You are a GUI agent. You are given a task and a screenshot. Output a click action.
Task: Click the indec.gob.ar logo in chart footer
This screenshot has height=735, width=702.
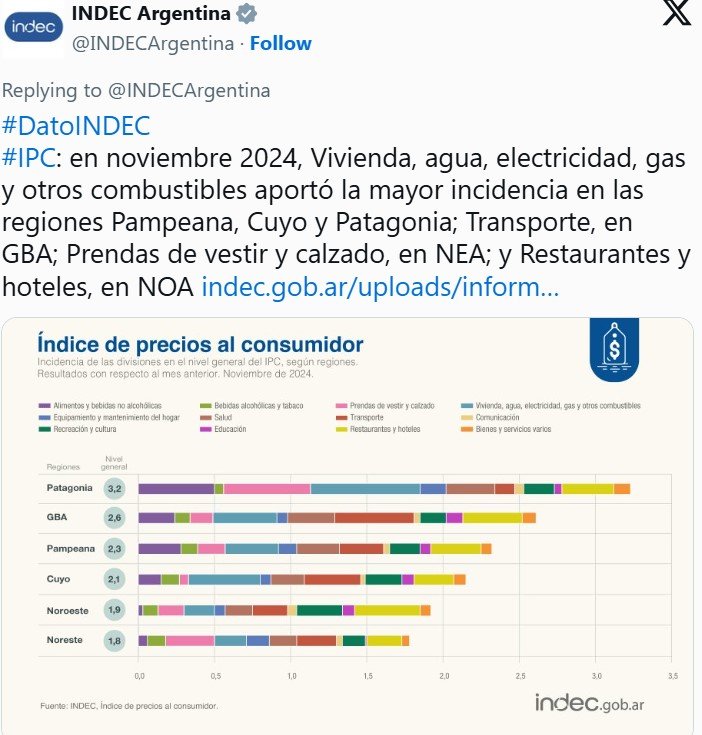coord(589,702)
